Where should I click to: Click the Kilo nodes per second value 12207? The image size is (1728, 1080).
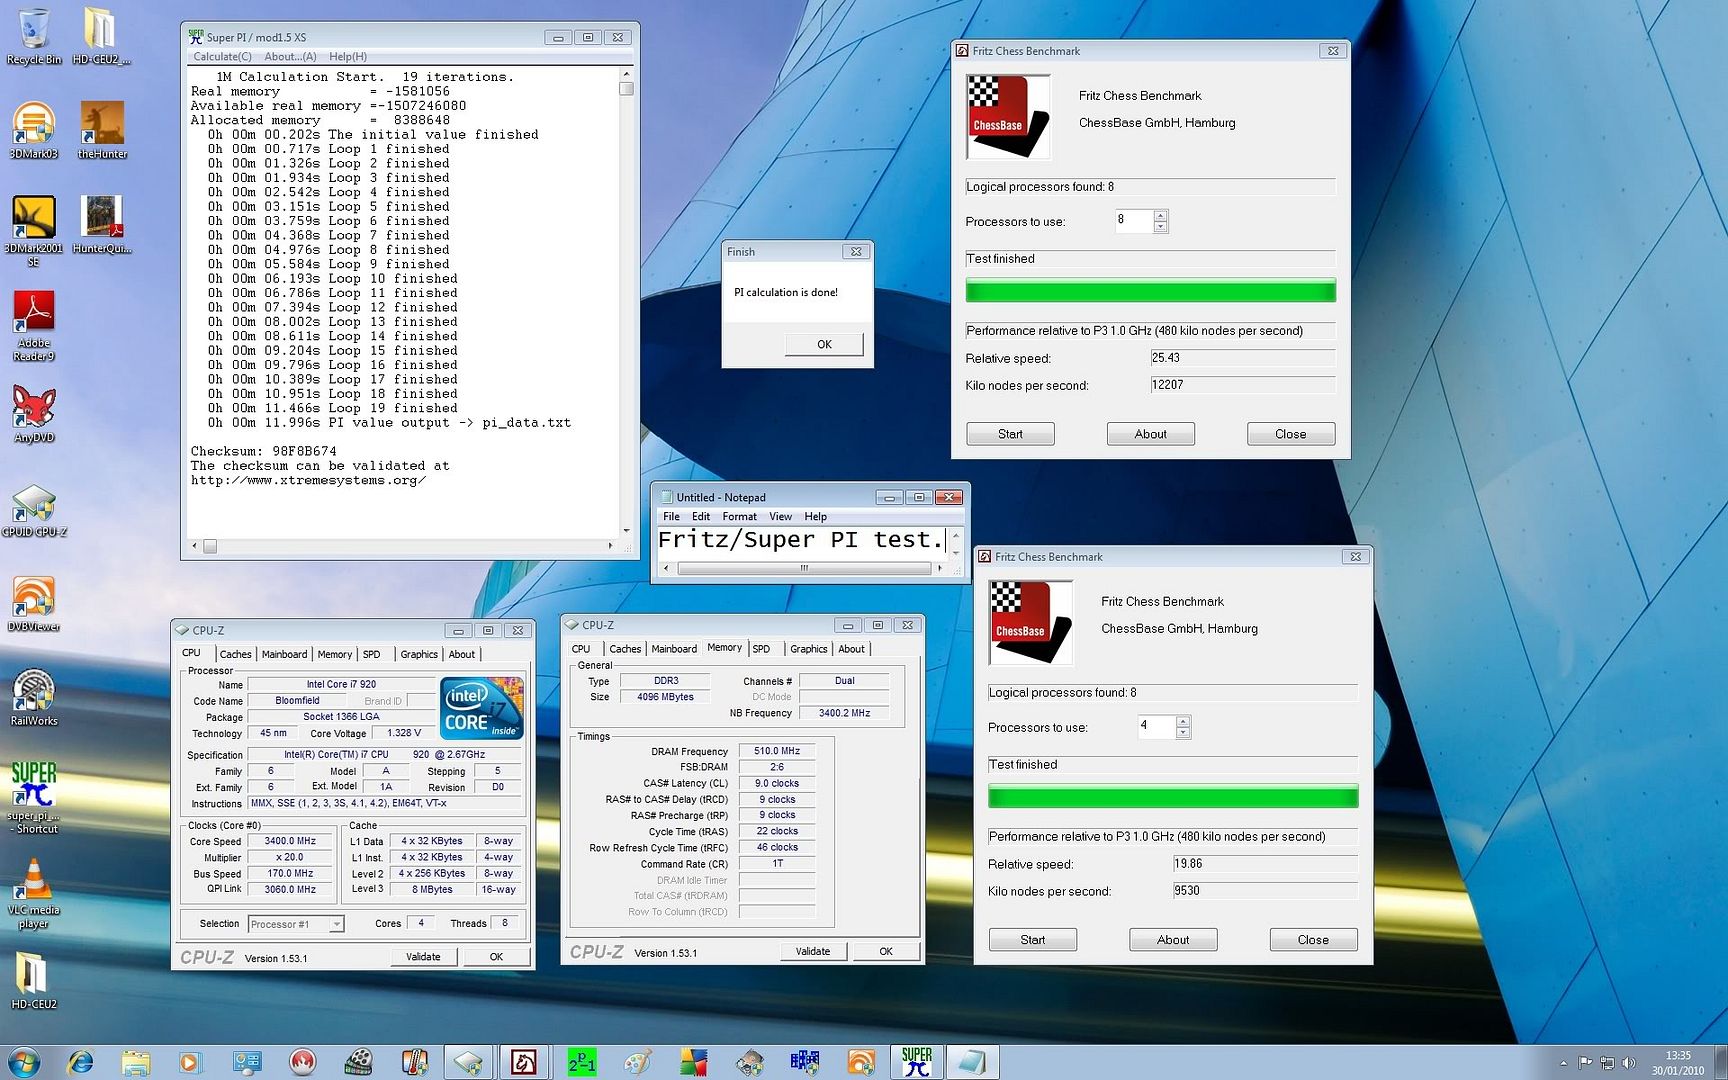click(x=1243, y=385)
